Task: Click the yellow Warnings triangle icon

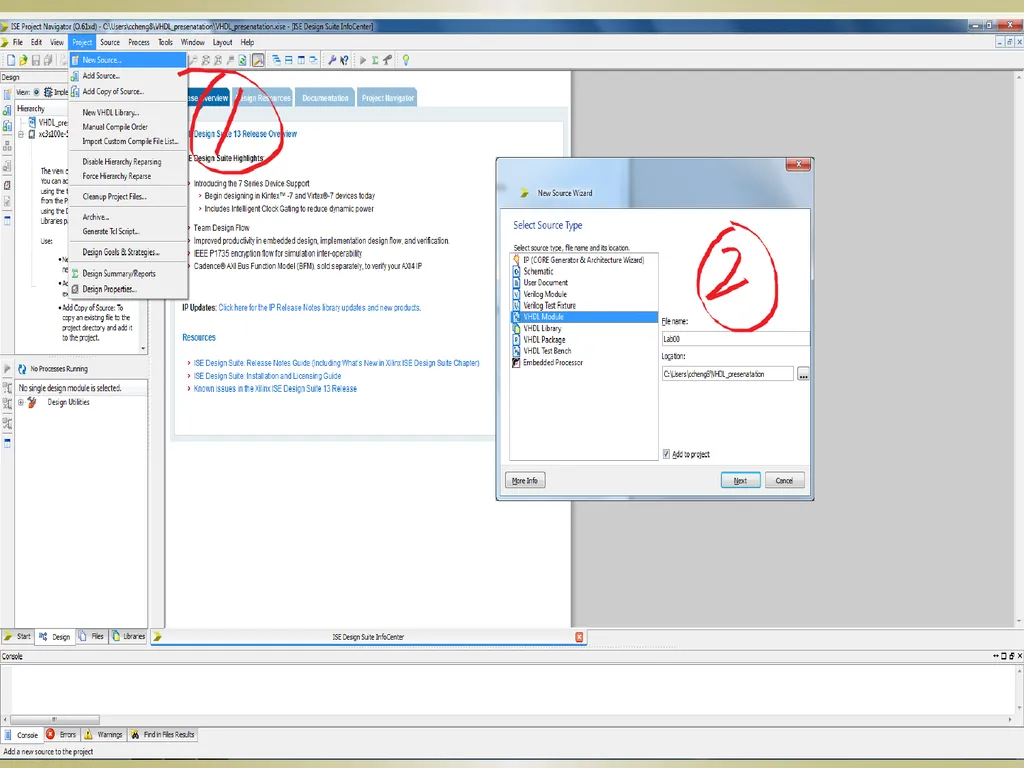Action: [x=88, y=735]
